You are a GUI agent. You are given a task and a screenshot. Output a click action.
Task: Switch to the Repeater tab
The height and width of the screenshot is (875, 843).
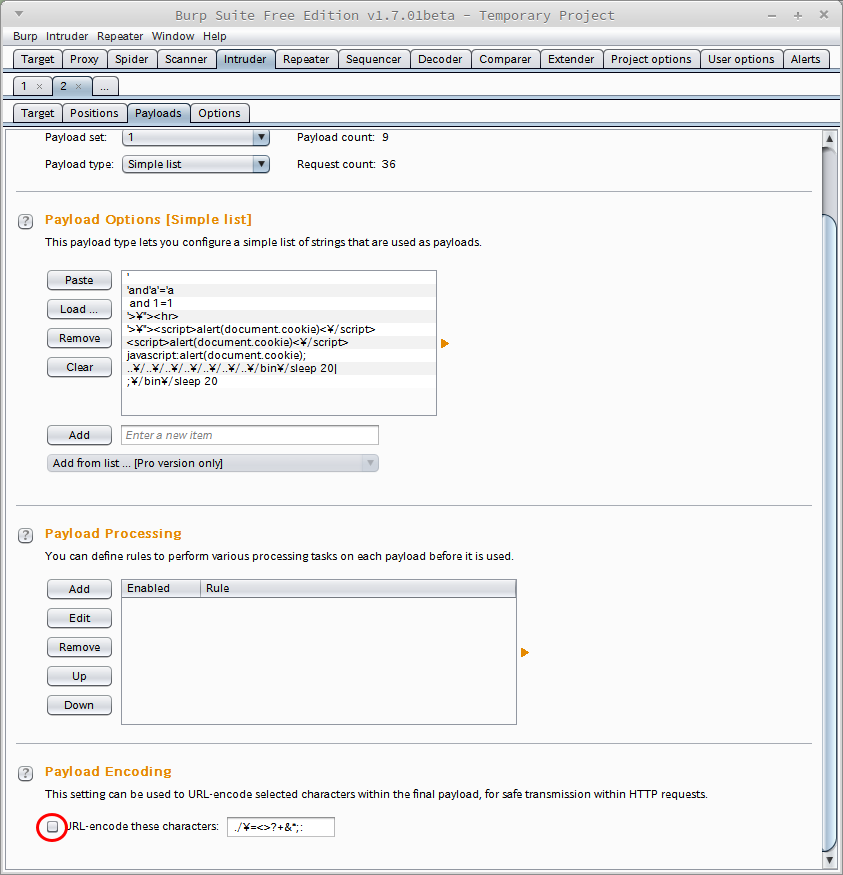click(x=306, y=59)
